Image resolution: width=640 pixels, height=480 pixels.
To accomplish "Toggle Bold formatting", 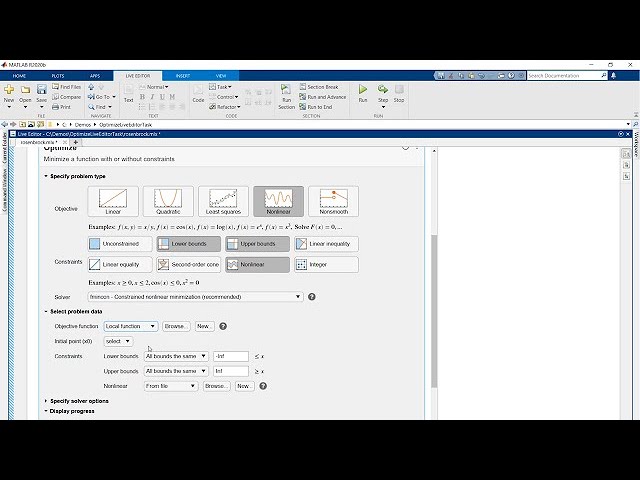I will point(142,97).
